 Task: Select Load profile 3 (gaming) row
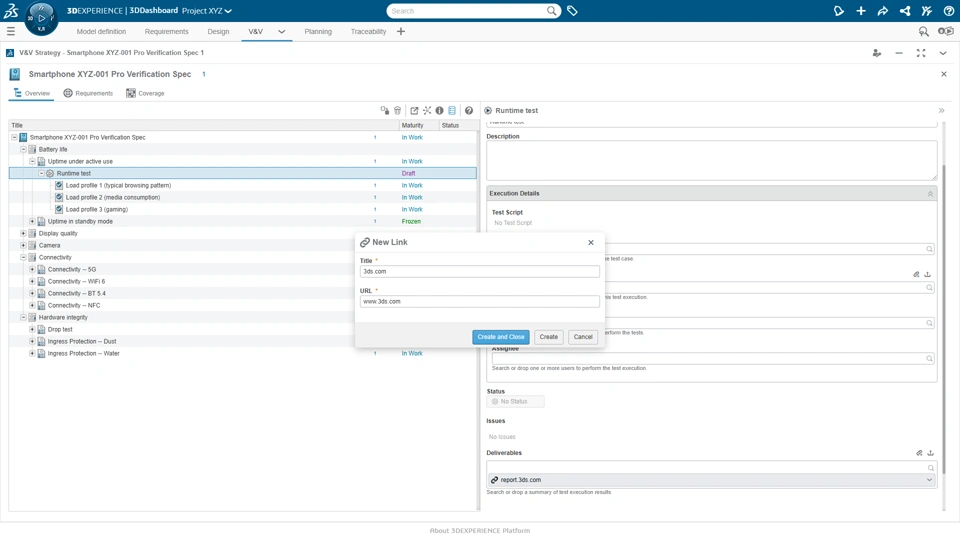point(242,209)
